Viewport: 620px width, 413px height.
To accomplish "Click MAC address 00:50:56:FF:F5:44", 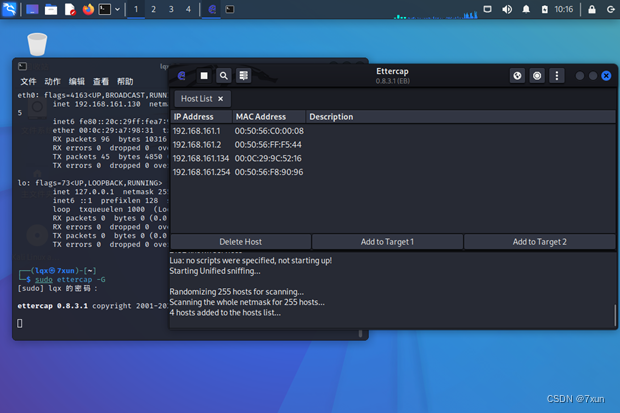I will click(x=268, y=145).
